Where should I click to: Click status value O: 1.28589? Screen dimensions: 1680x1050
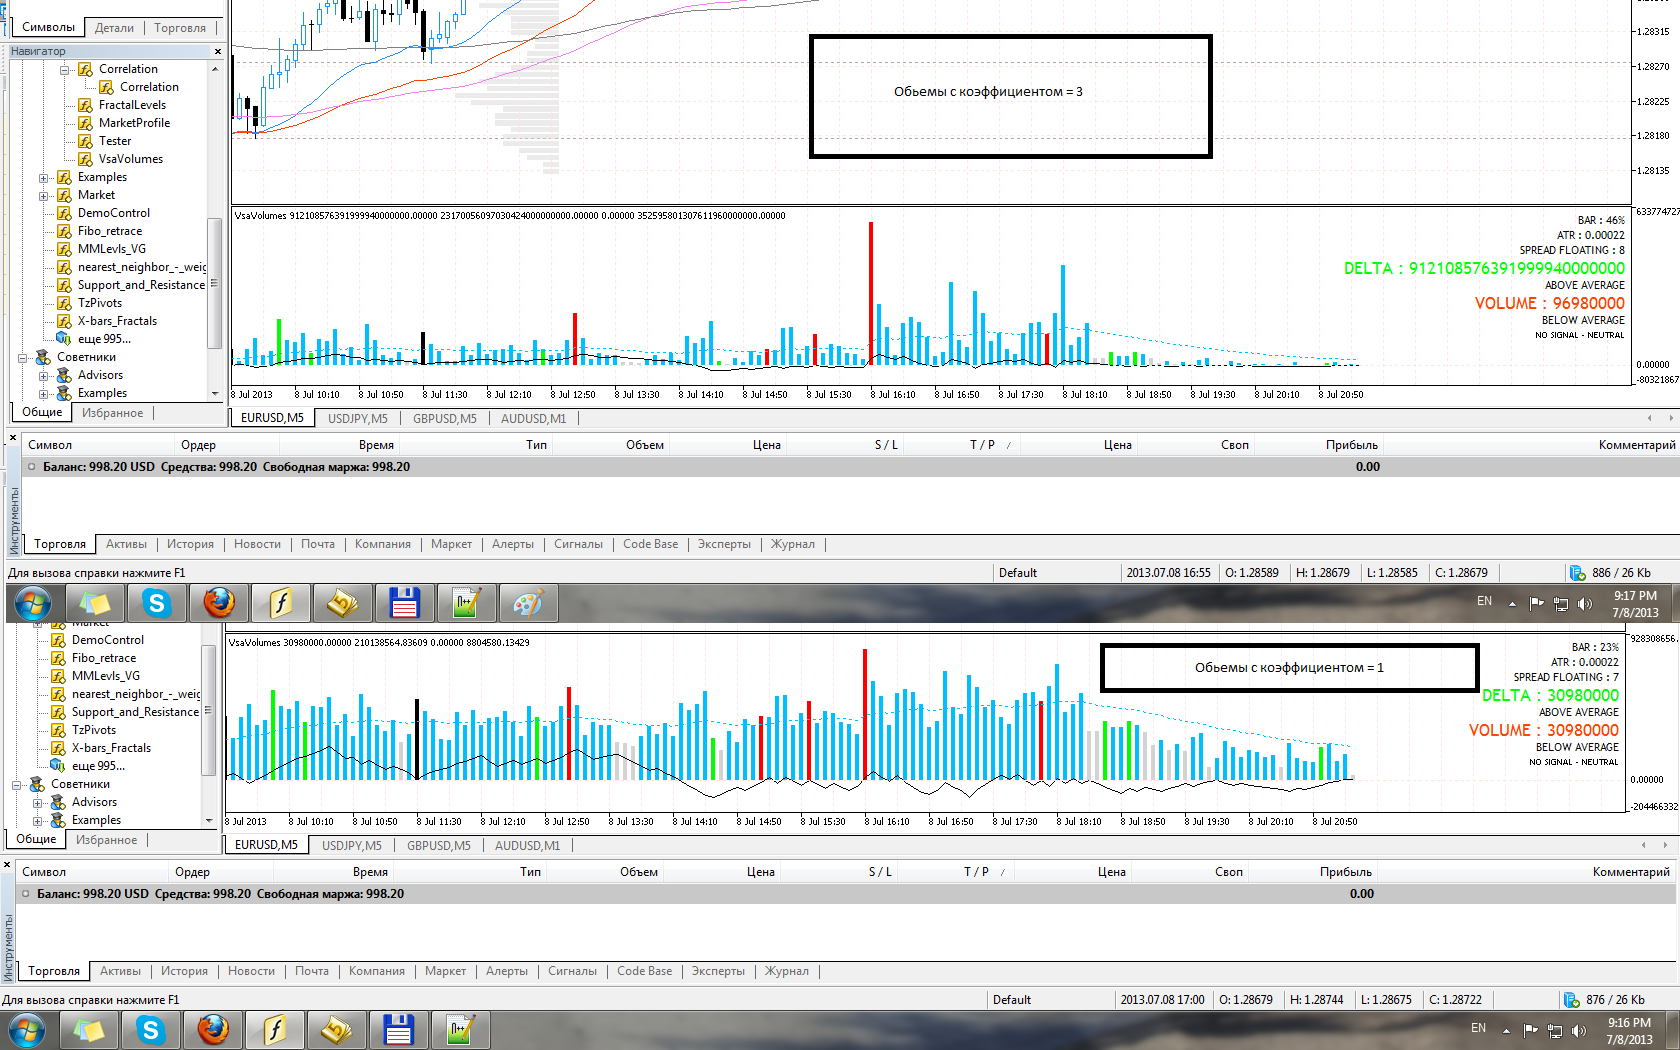[1252, 573]
